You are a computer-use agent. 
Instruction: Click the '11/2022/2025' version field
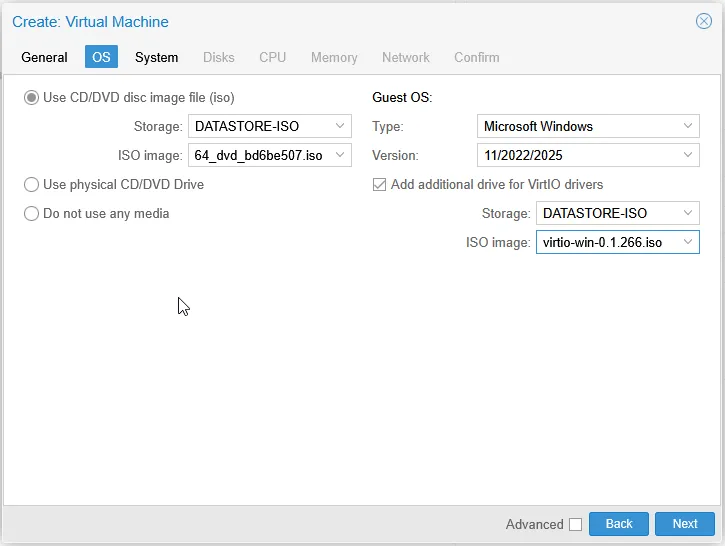click(577, 155)
